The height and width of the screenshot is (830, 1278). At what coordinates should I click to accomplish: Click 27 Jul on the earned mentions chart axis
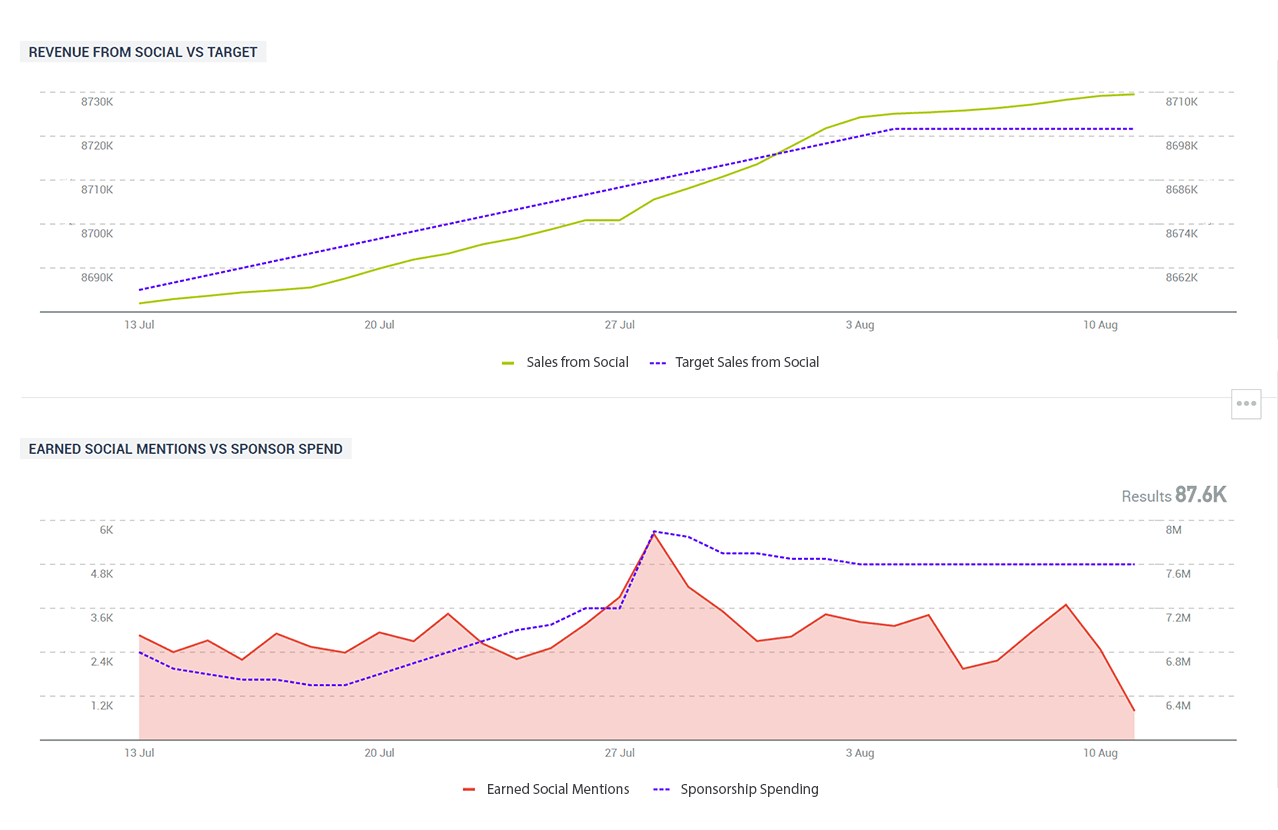point(620,752)
